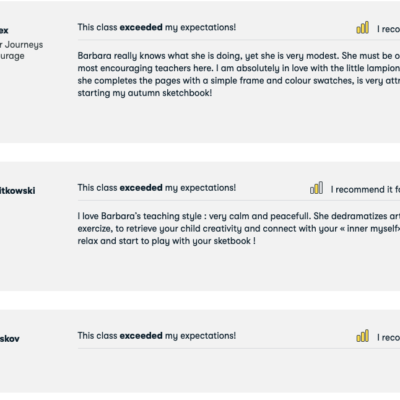Open the reviewer profile ending in "ex"
The image size is (400, 400).
4,30
